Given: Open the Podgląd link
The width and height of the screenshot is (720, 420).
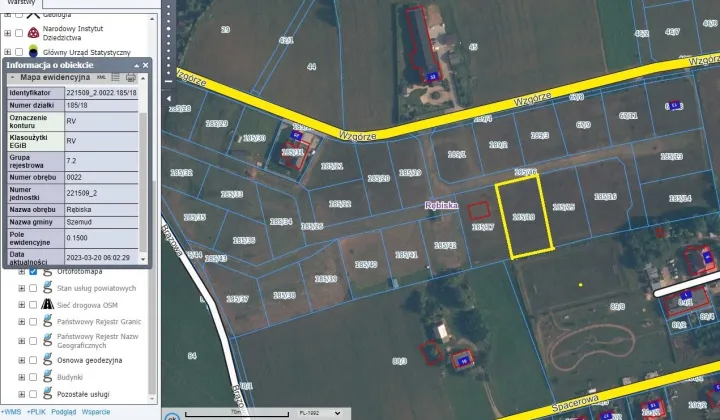Looking at the screenshot, I should [63, 412].
